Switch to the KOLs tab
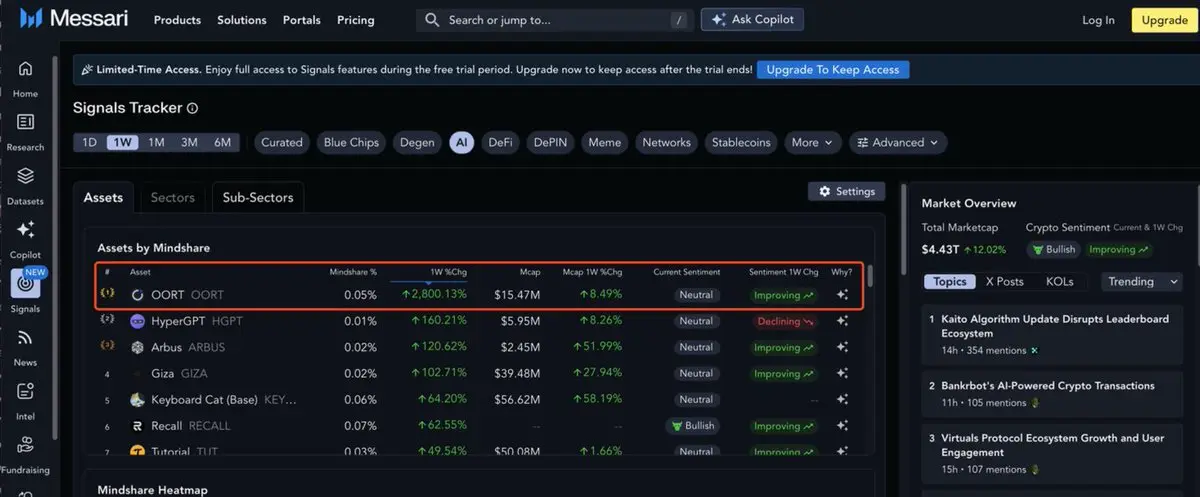 coord(1059,281)
